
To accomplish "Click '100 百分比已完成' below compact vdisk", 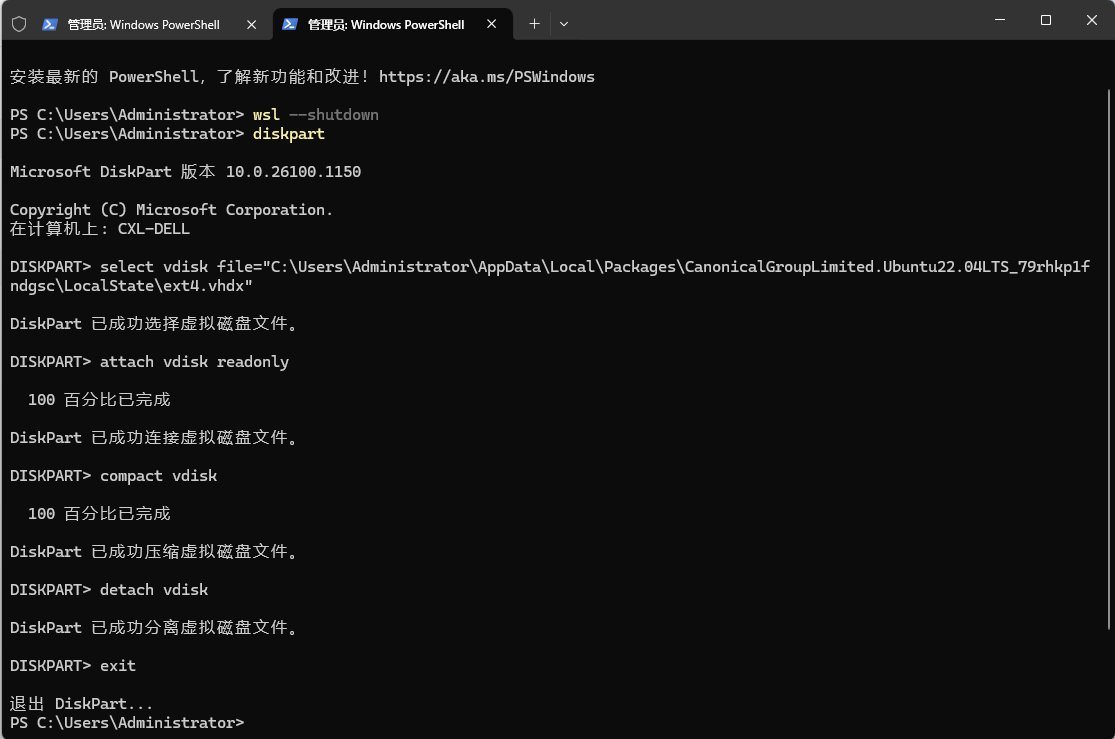I will (x=100, y=514).
